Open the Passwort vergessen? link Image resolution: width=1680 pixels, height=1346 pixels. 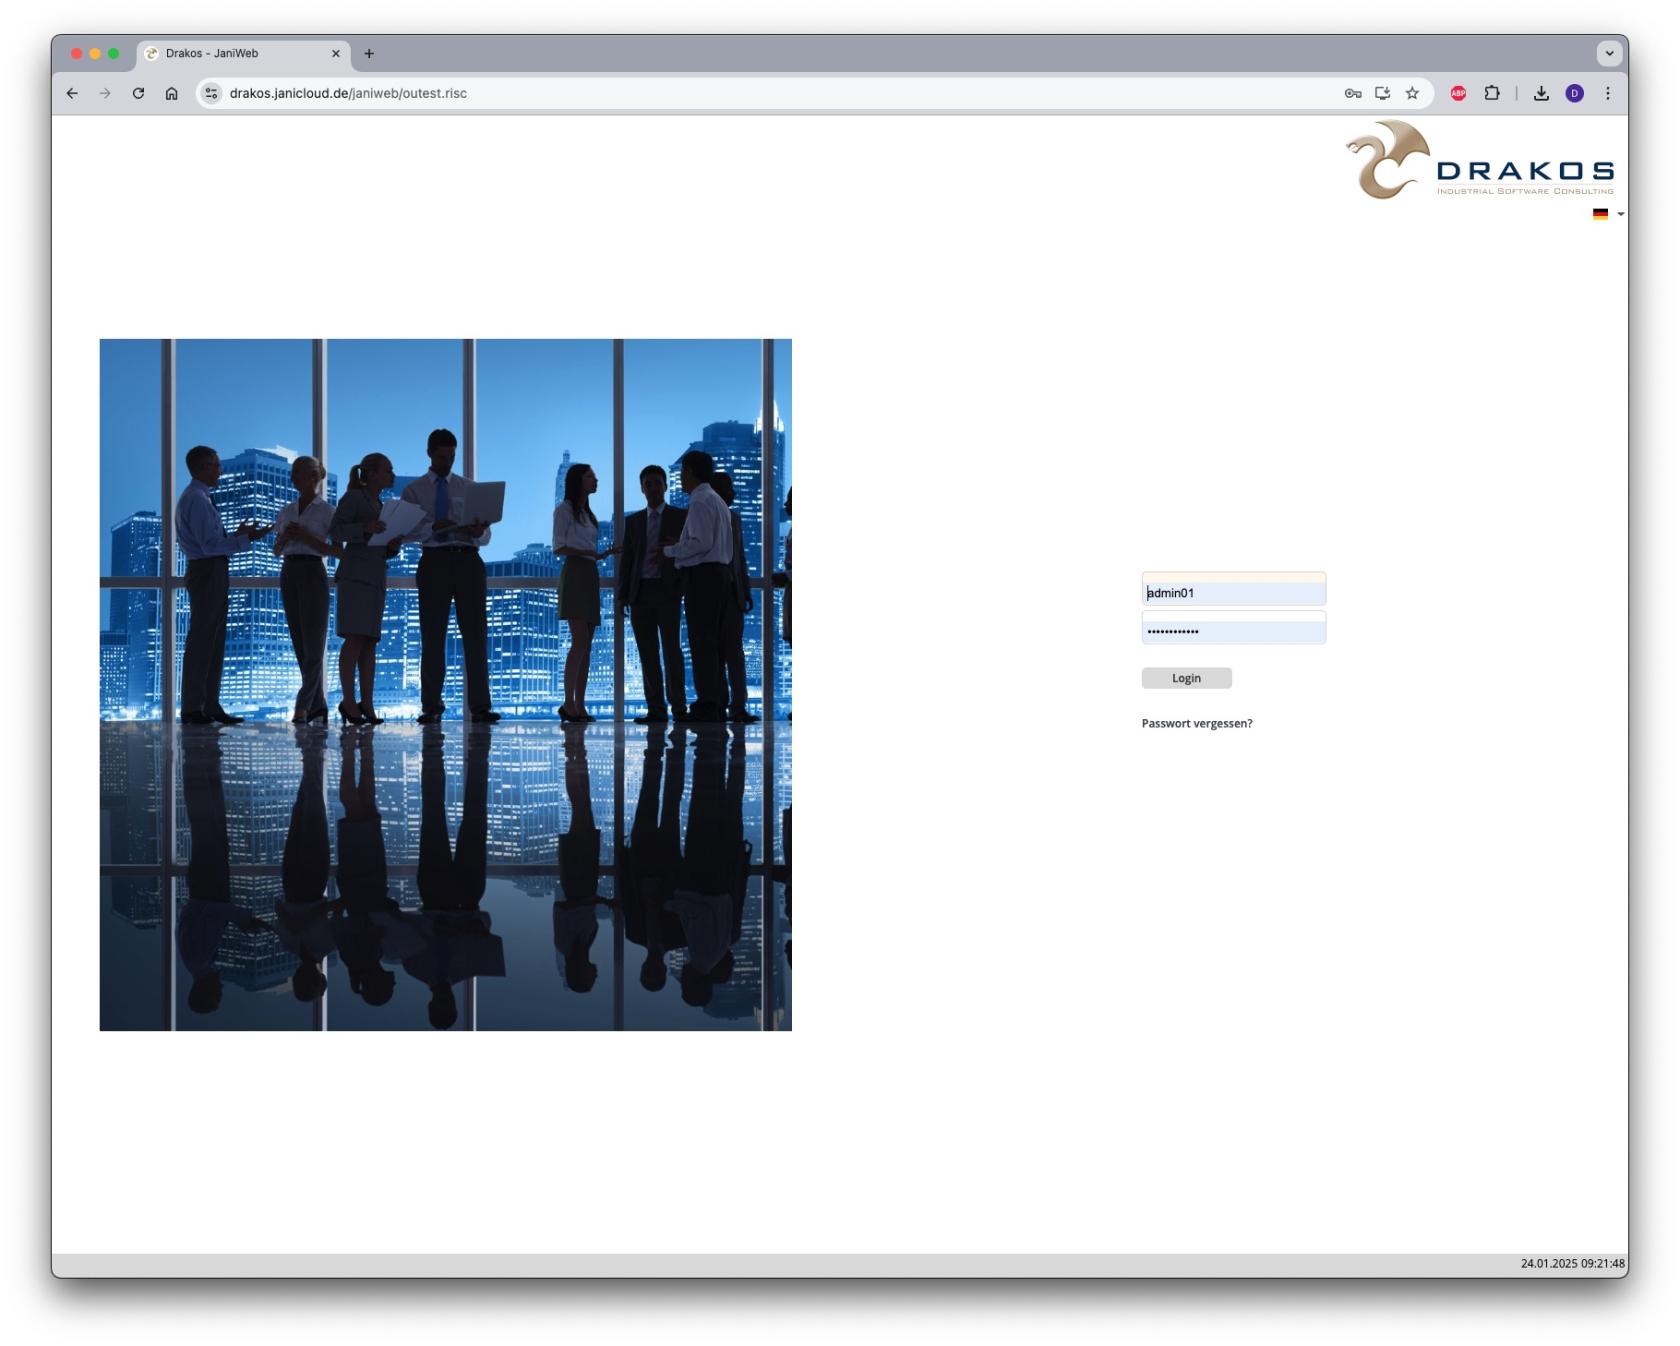pyautogui.click(x=1196, y=723)
